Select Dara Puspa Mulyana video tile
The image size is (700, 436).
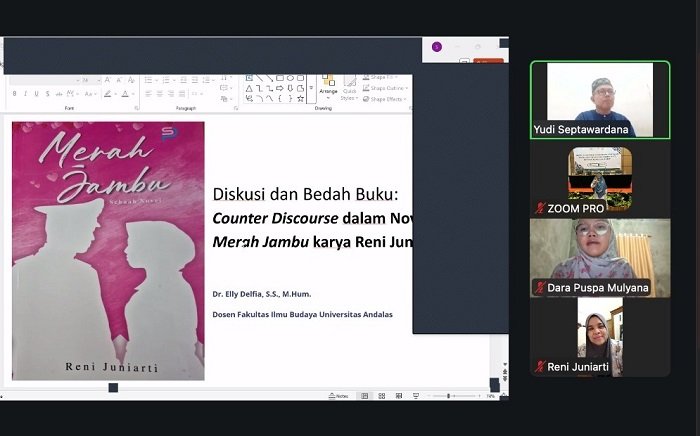[x=600, y=258]
